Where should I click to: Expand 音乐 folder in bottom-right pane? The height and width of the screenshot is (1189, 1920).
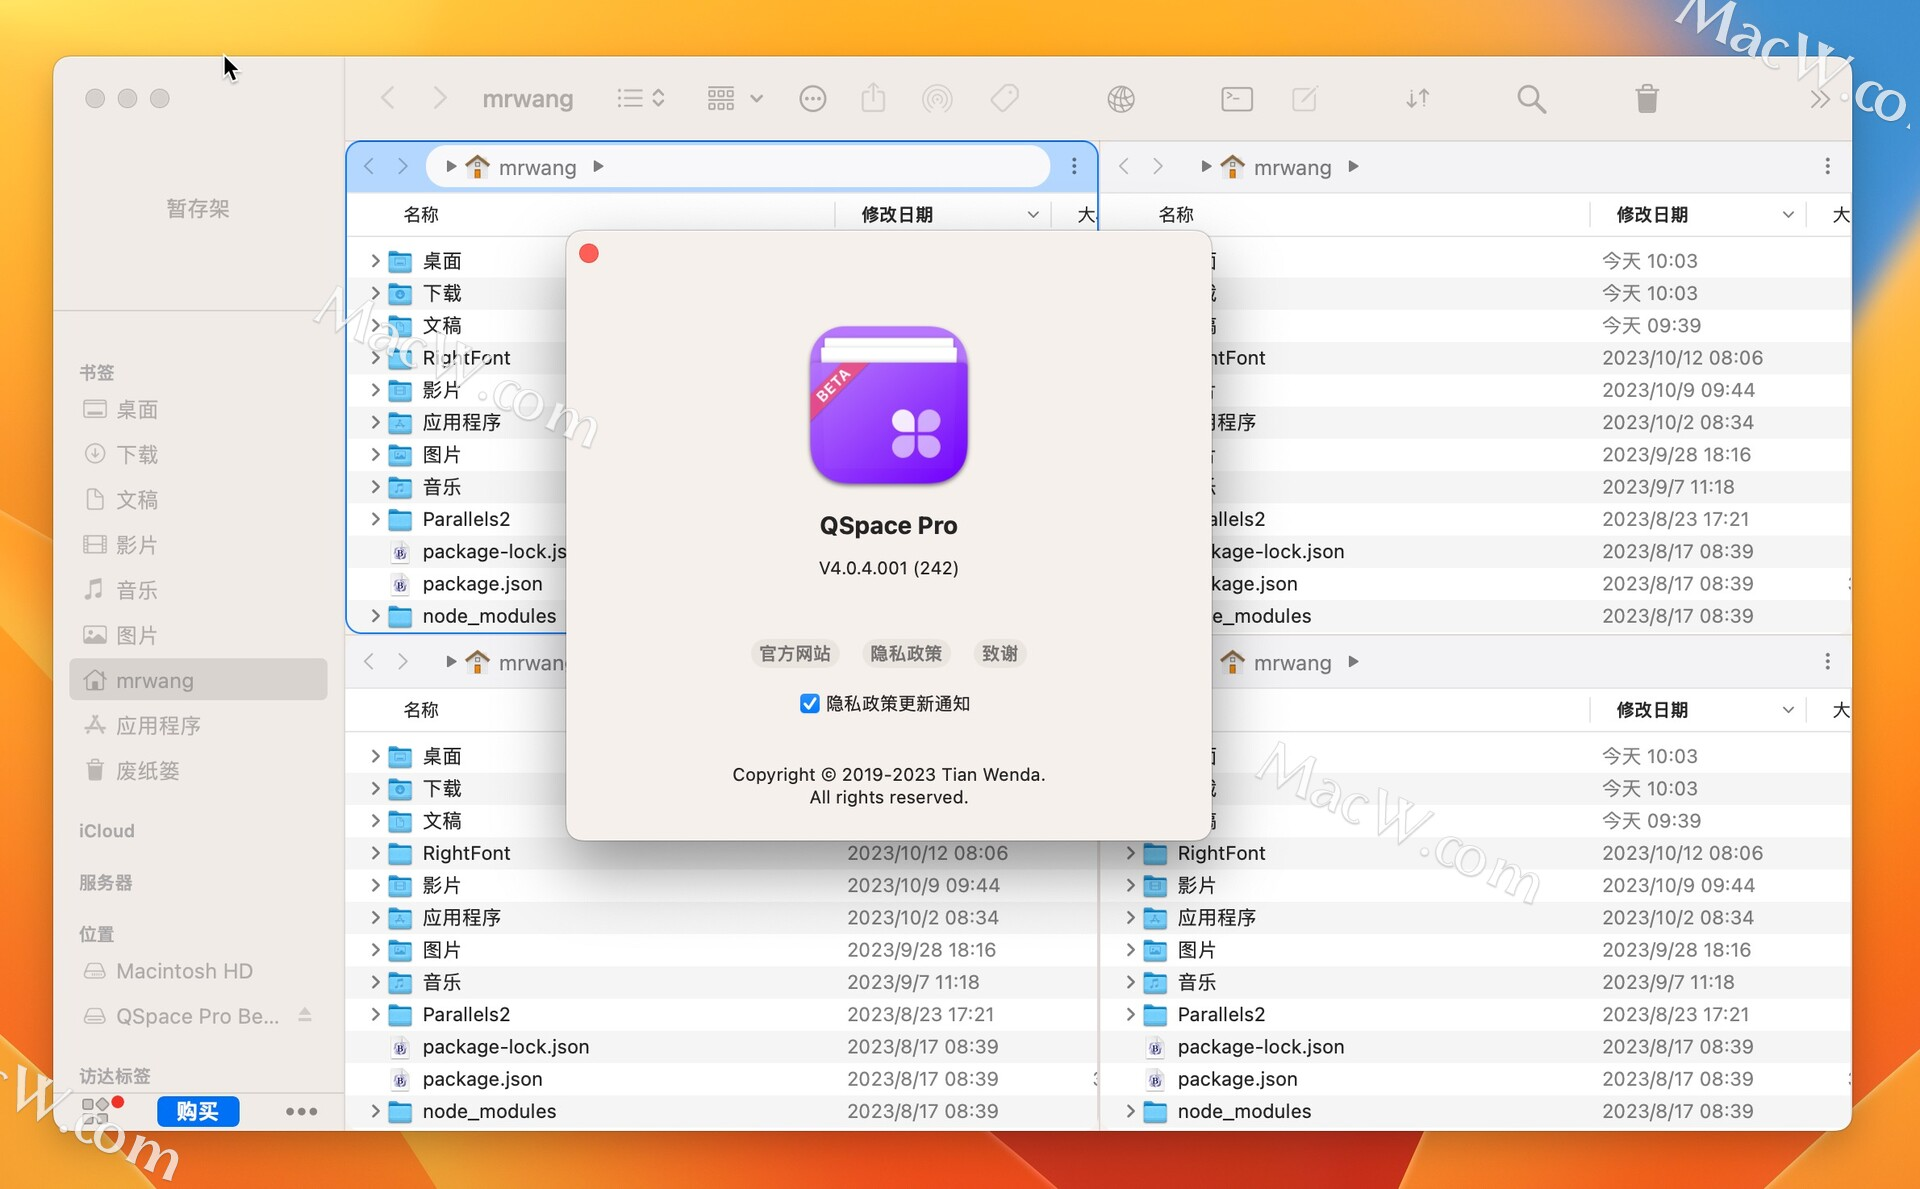point(1130,982)
